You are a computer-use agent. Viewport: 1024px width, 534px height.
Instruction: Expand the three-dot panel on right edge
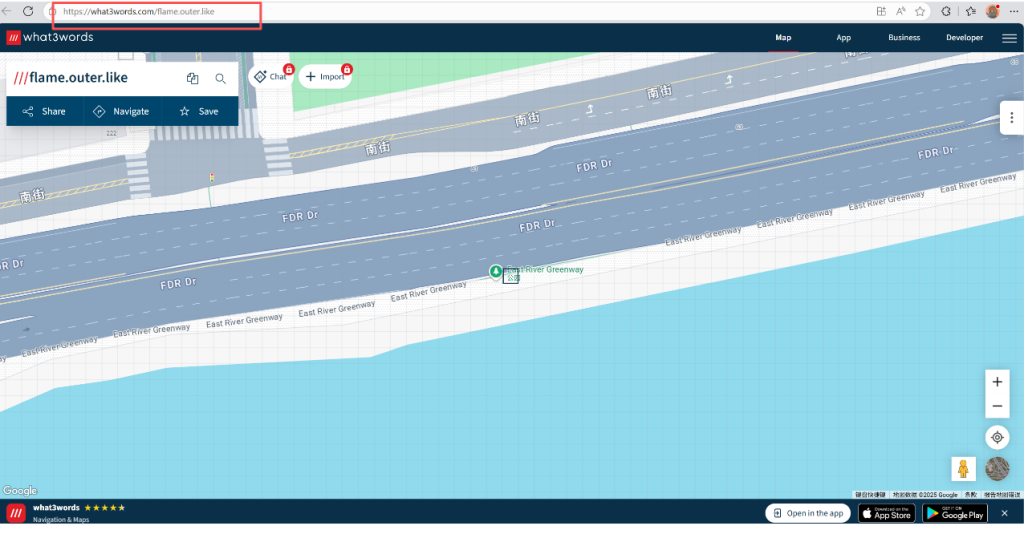(1012, 118)
